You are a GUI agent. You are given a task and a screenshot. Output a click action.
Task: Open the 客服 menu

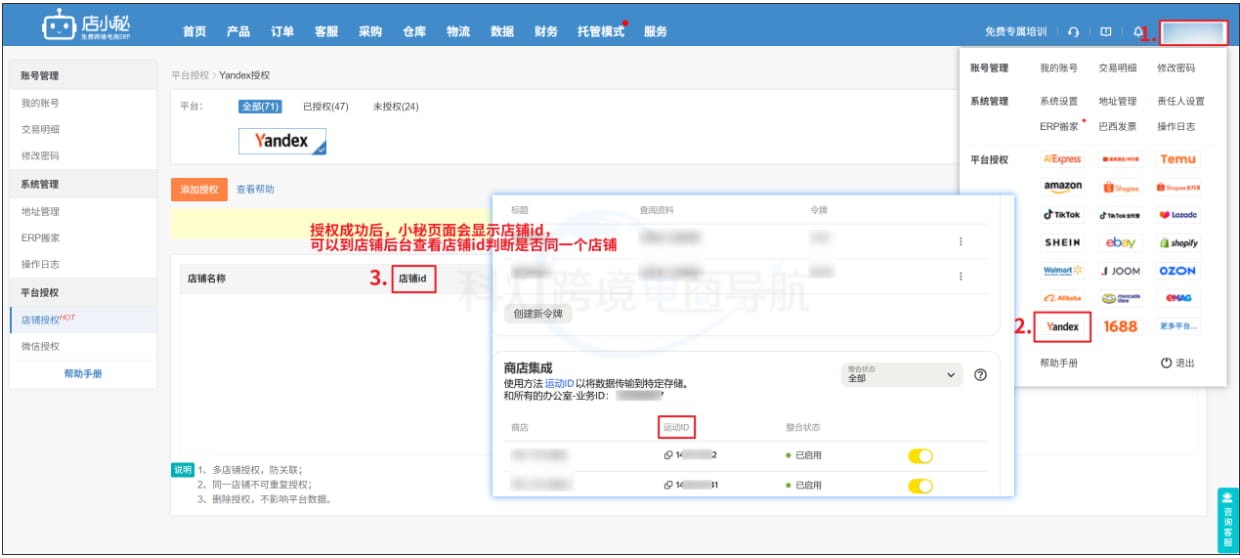click(x=326, y=31)
